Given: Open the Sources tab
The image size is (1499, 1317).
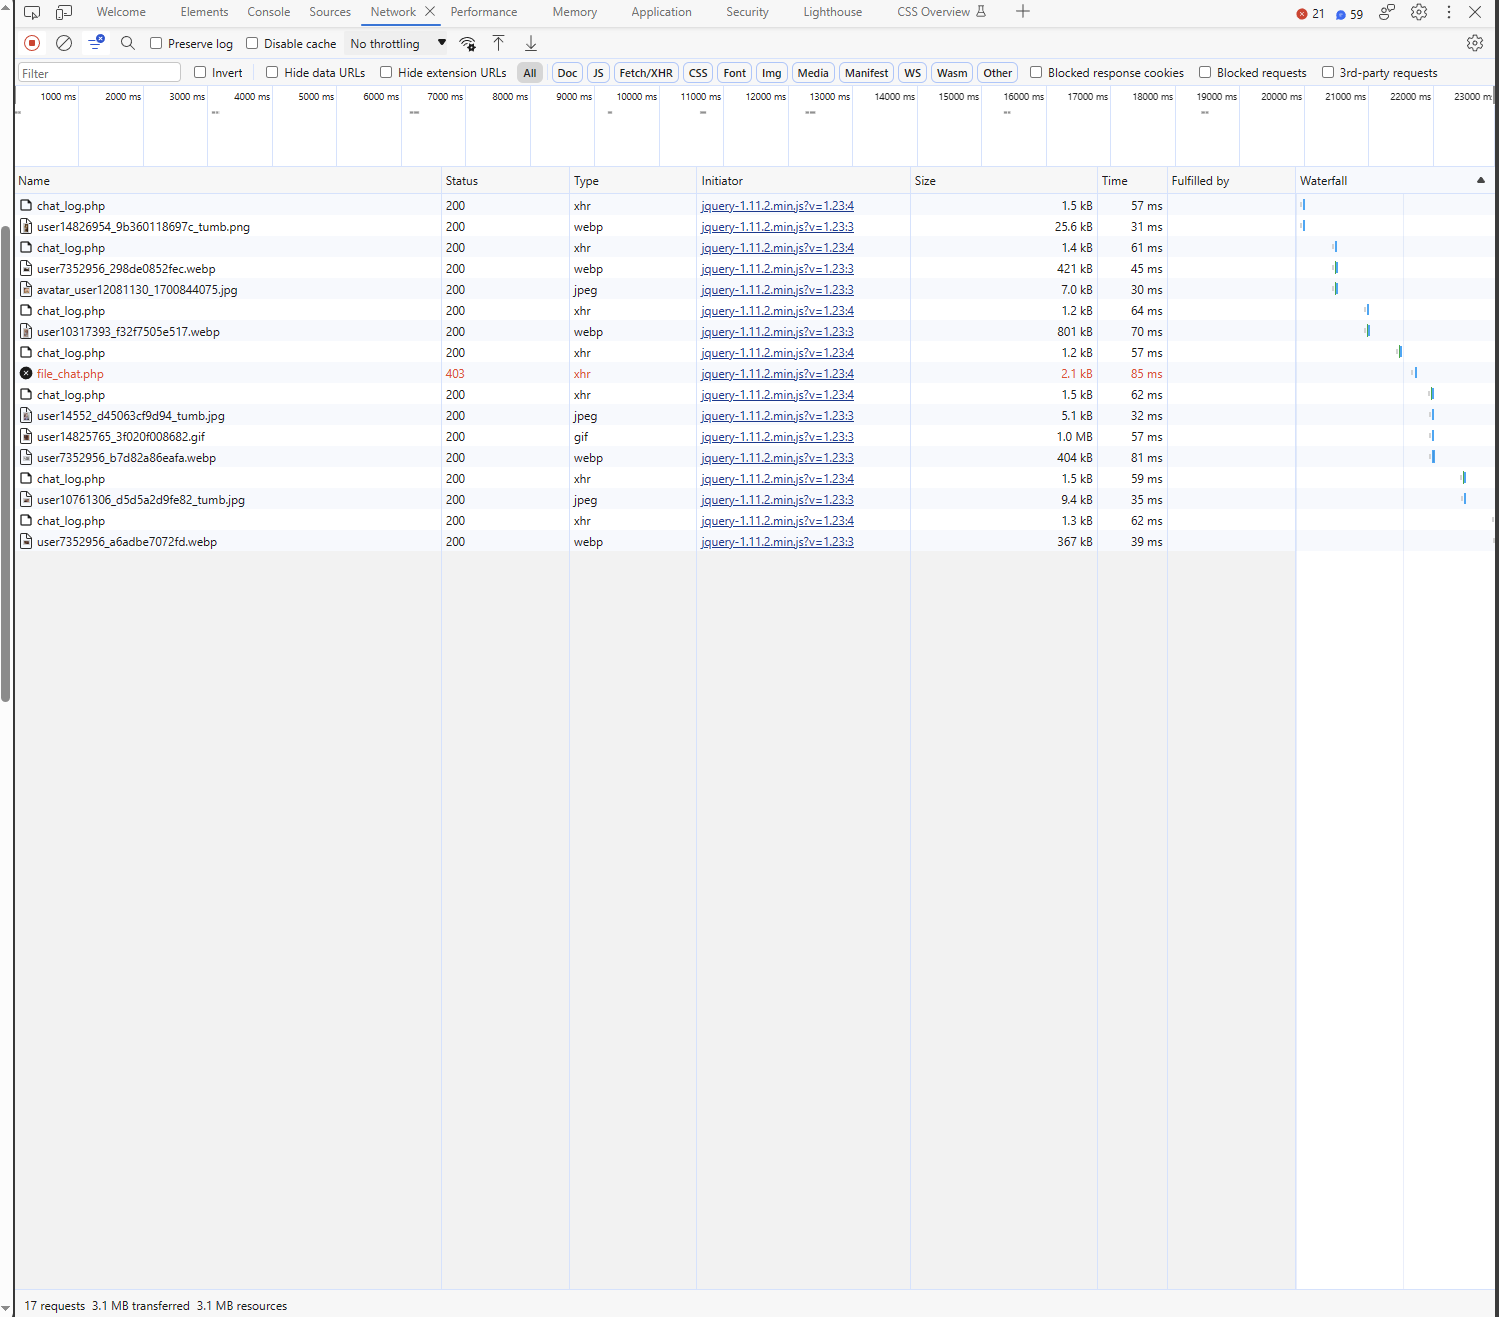Looking at the screenshot, I should pos(330,12).
